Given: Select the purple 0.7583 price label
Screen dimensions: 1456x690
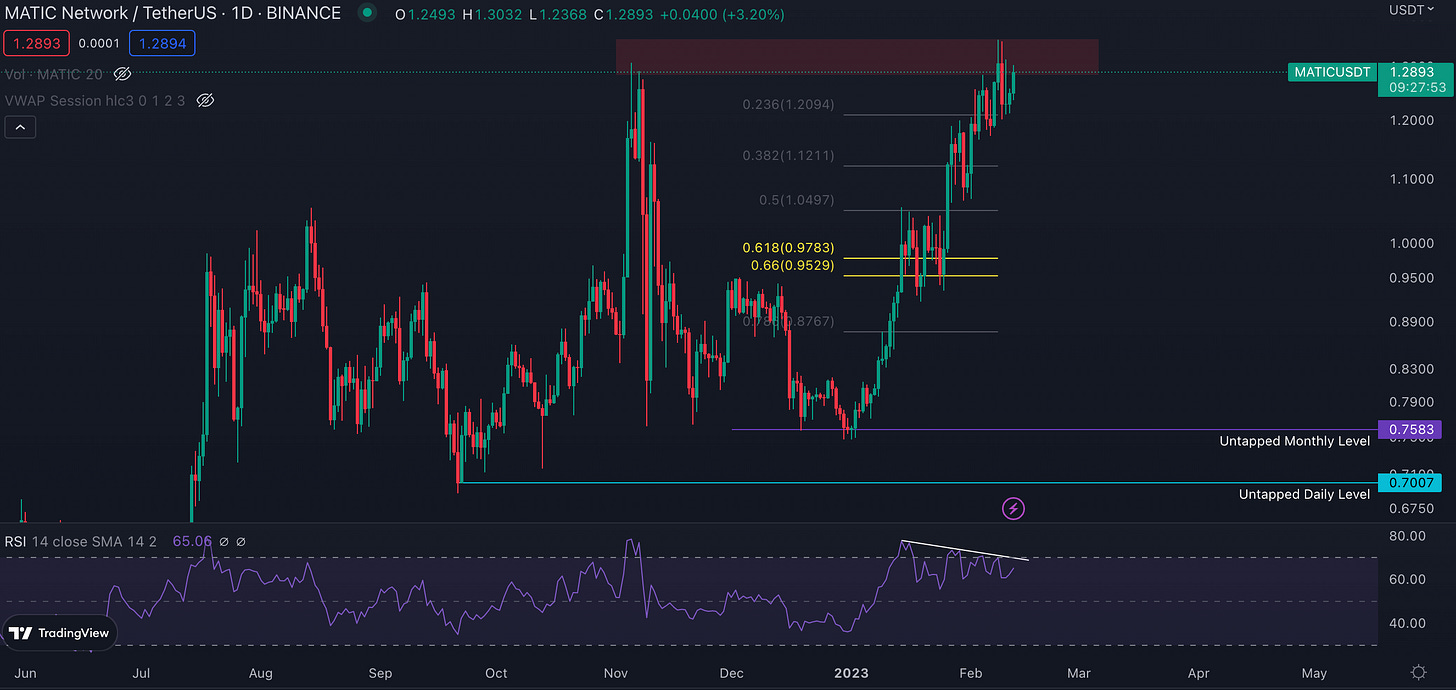Looking at the screenshot, I should pyautogui.click(x=1409, y=430).
